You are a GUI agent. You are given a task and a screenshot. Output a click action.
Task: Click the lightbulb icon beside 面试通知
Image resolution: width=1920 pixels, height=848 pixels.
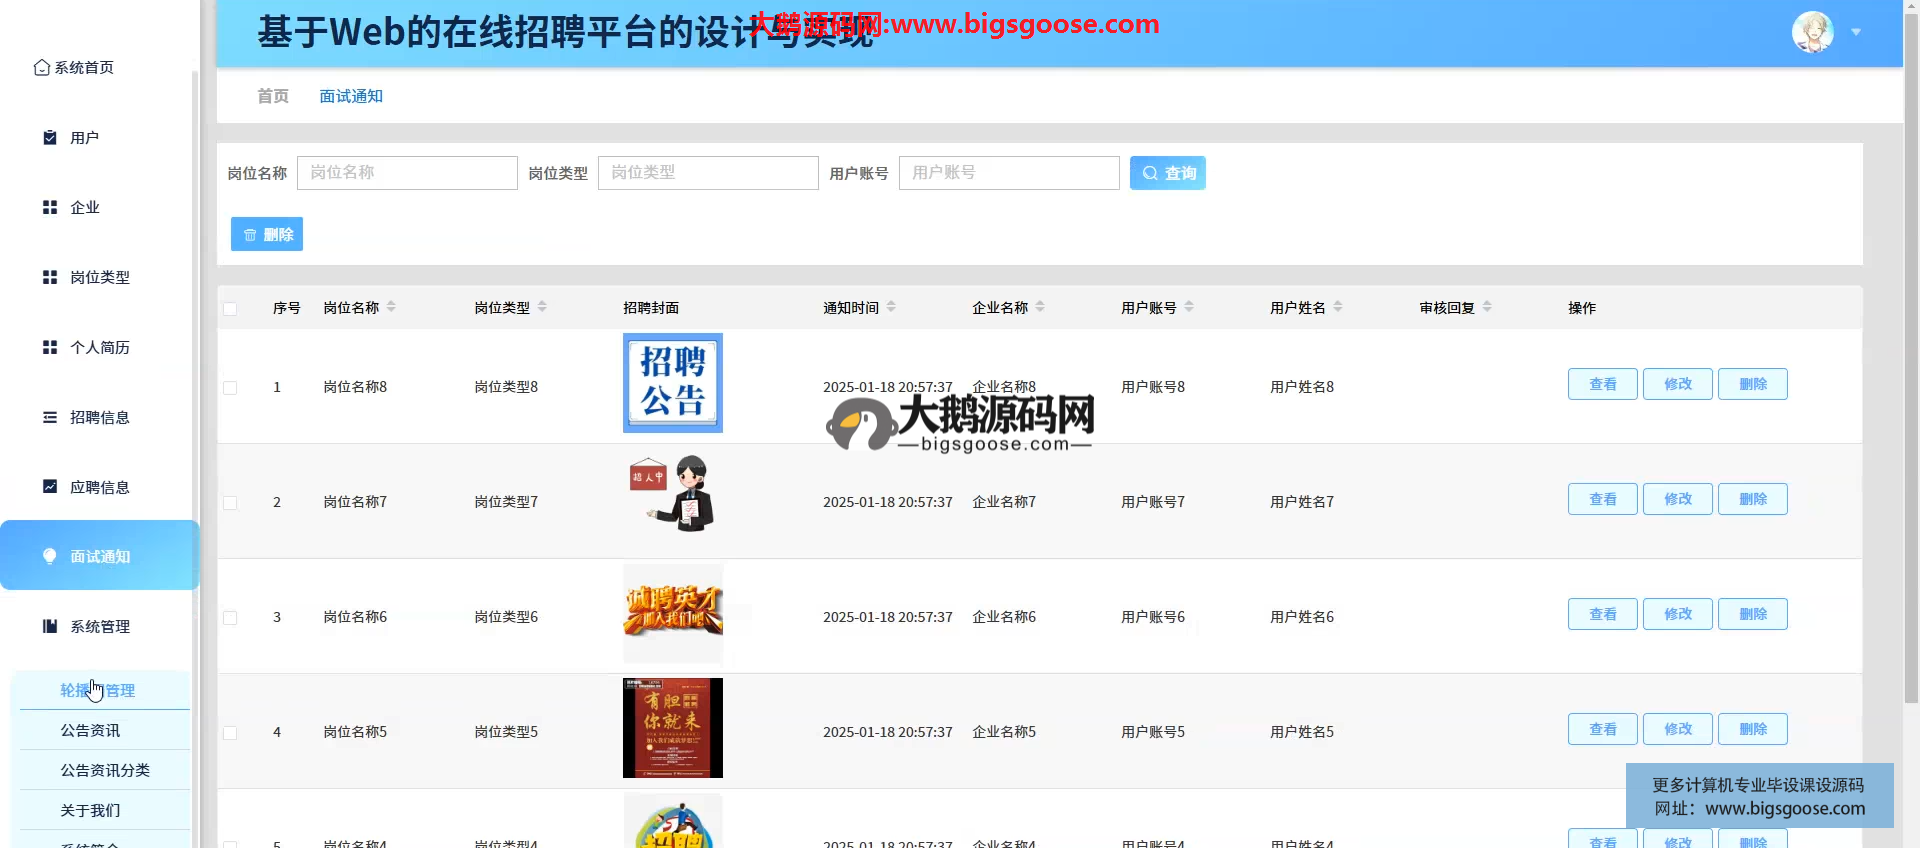click(50, 556)
